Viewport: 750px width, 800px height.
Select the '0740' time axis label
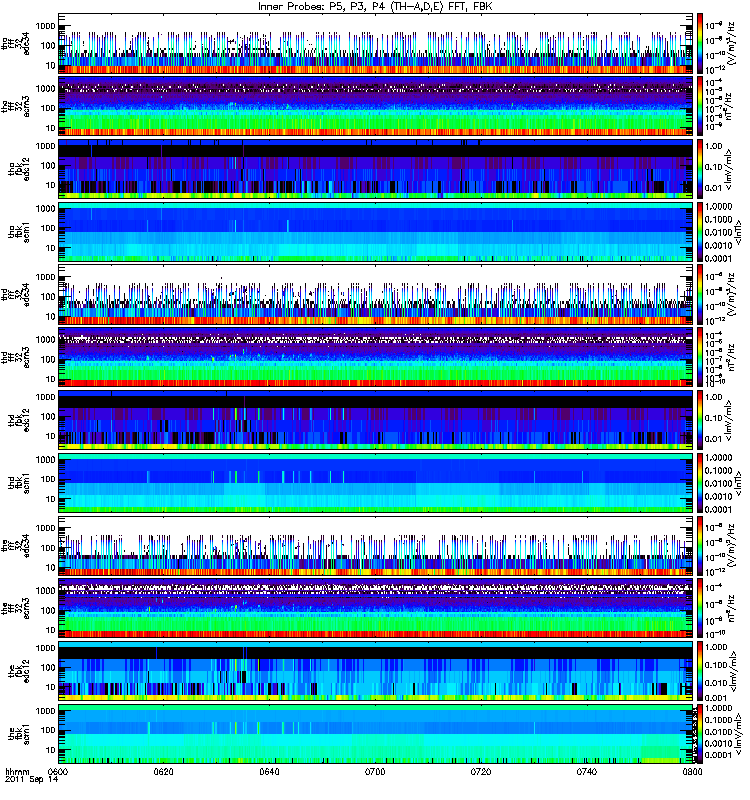pyautogui.click(x=587, y=772)
